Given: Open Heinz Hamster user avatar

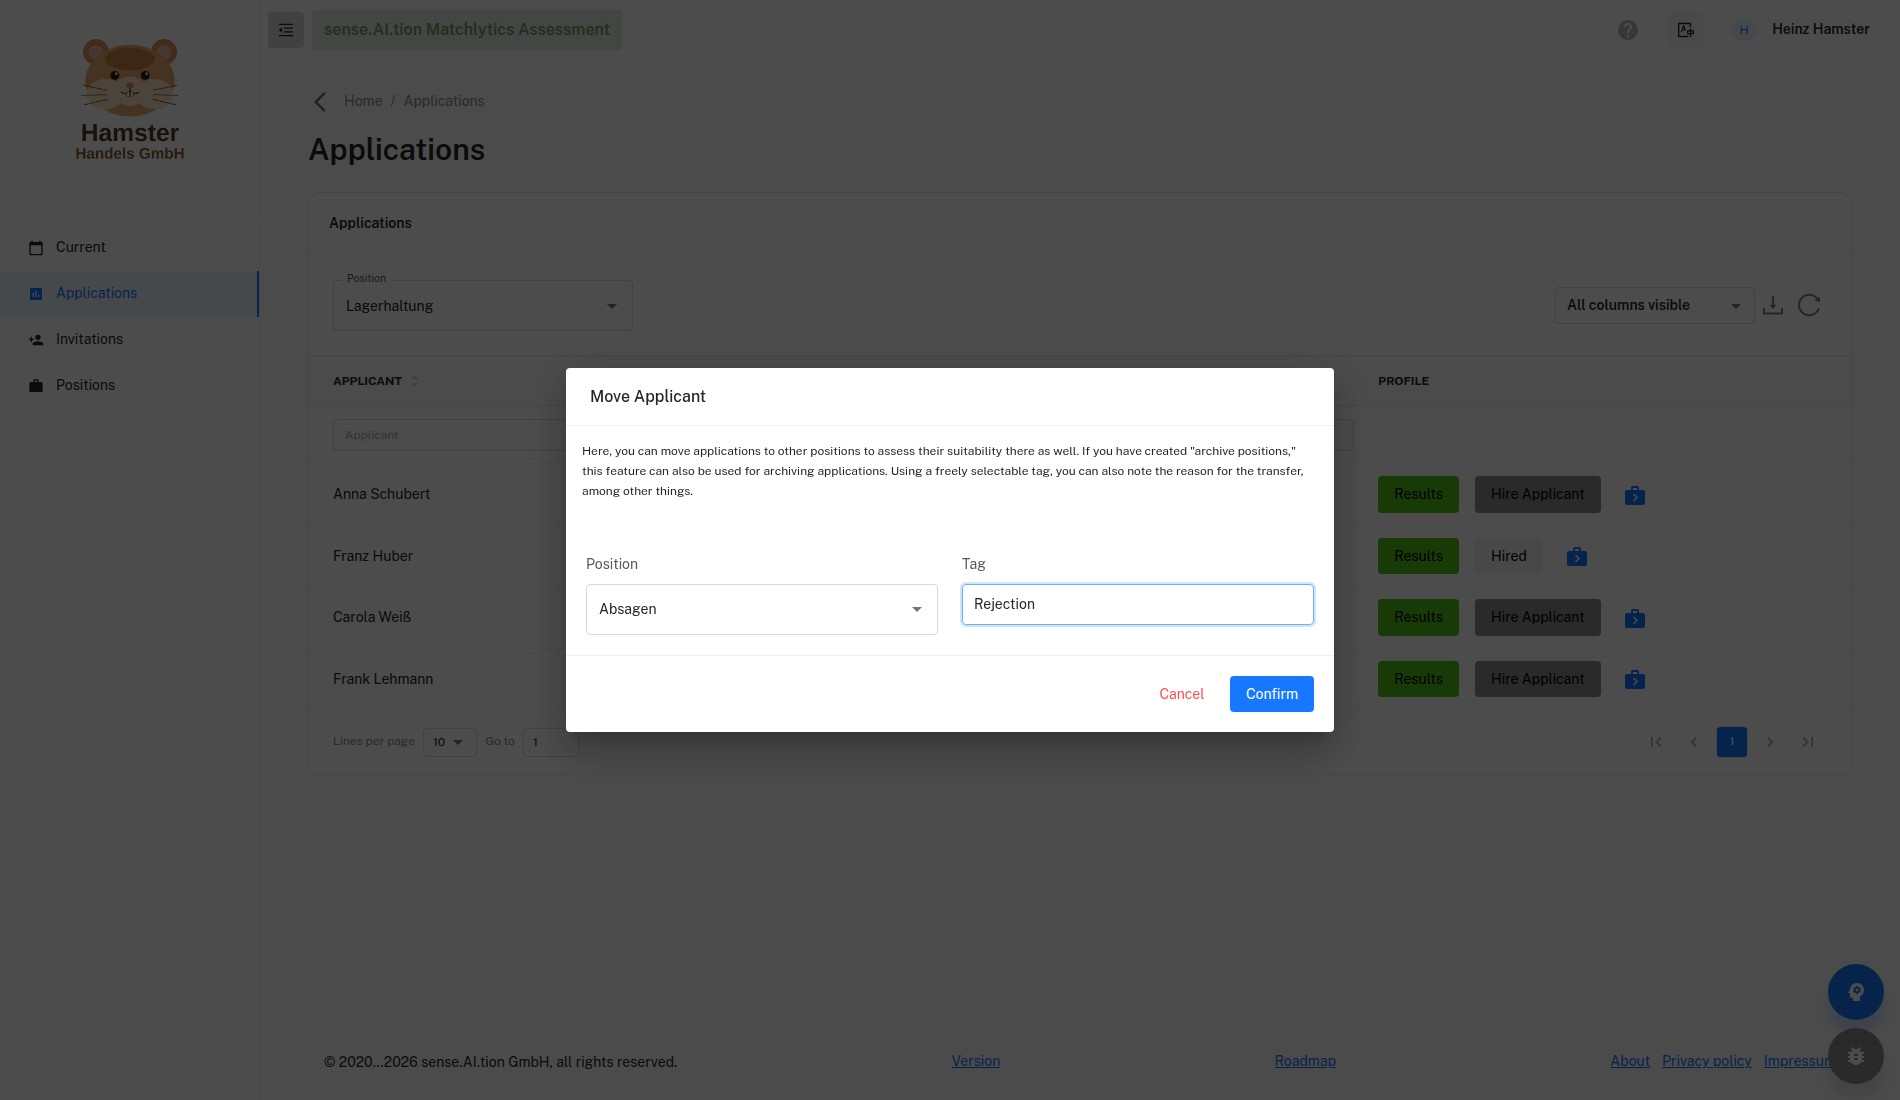Looking at the screenshot, I should pyautogui.click(x=1744, y=30).
